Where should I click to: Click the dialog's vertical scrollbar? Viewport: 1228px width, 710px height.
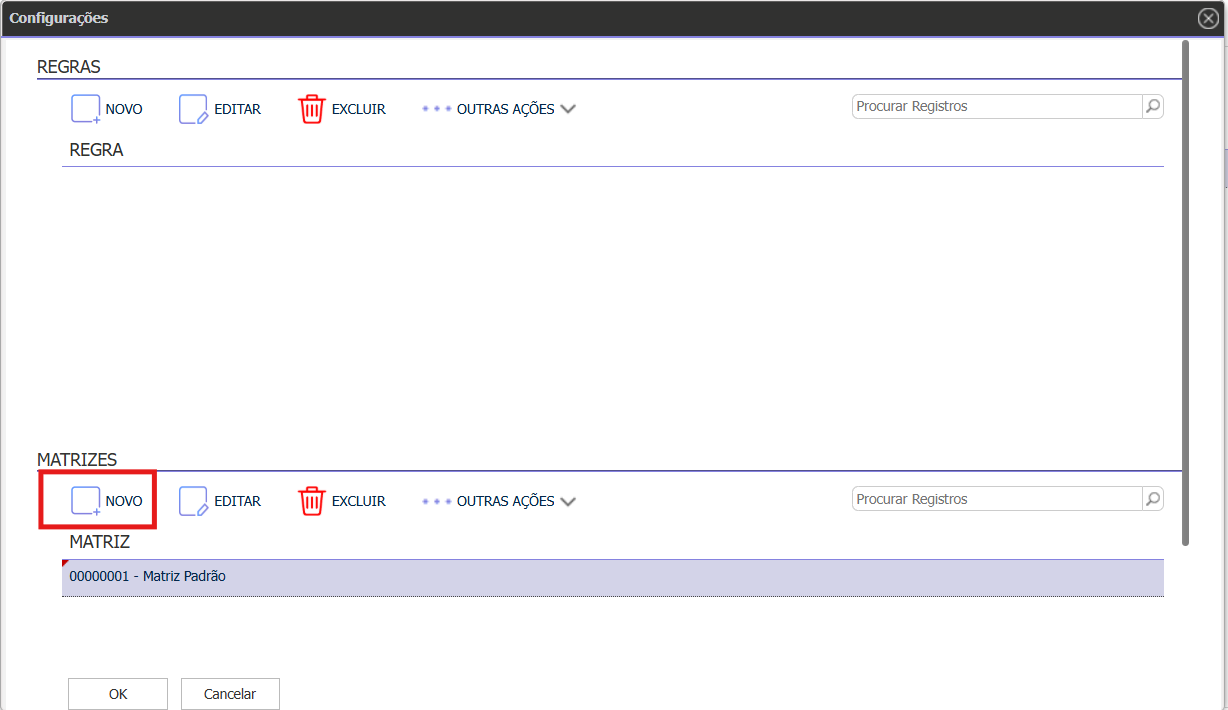point(1185,290)
